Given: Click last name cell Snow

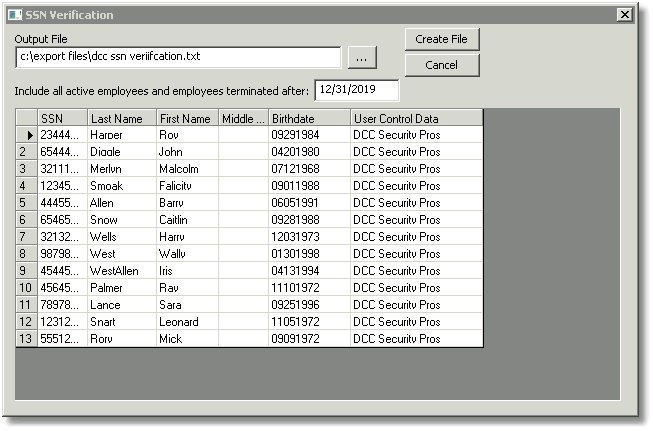Looking at the screenshot, I should click(x=122, y=220).
